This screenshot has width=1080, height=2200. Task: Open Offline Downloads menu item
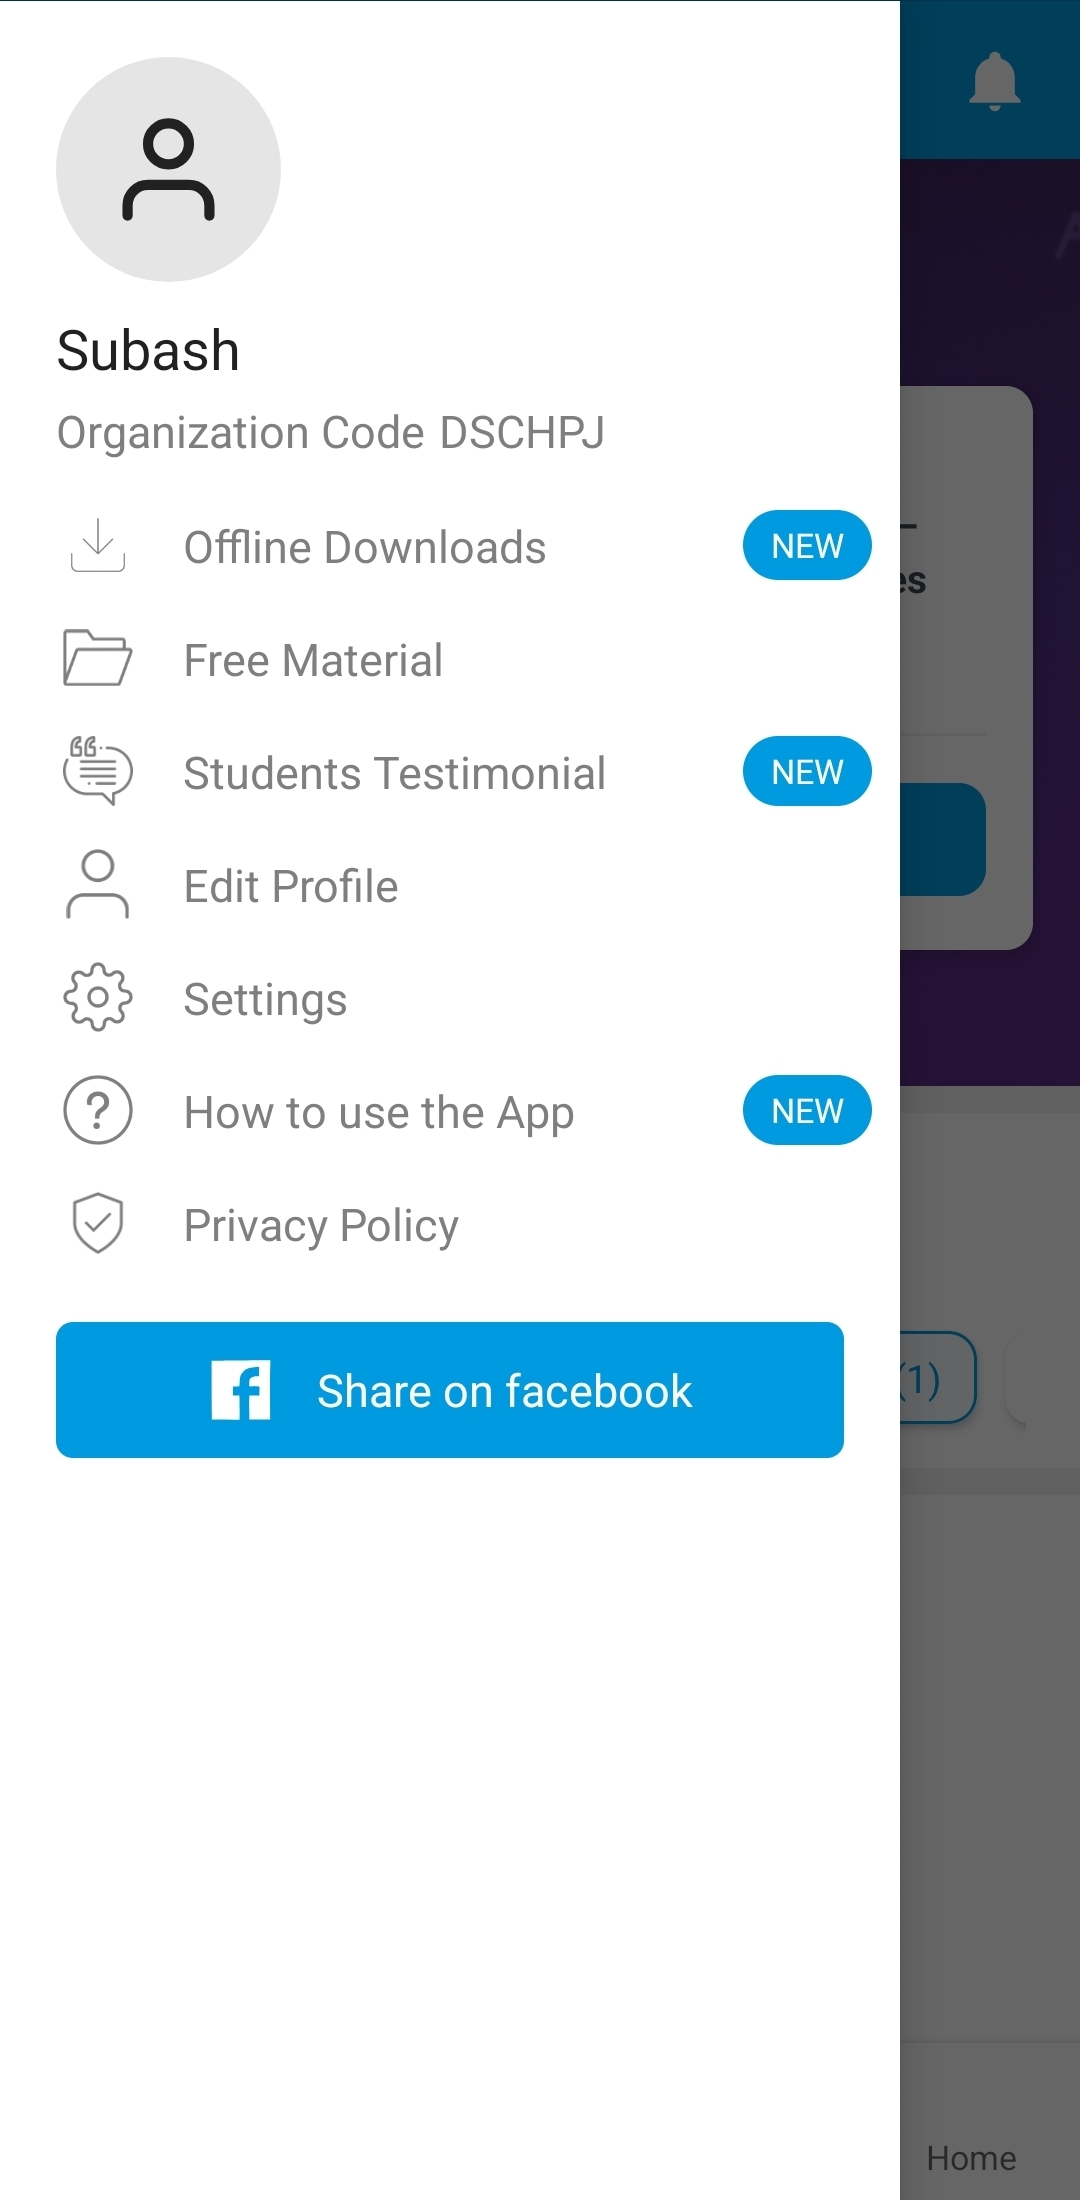point(365,548)
